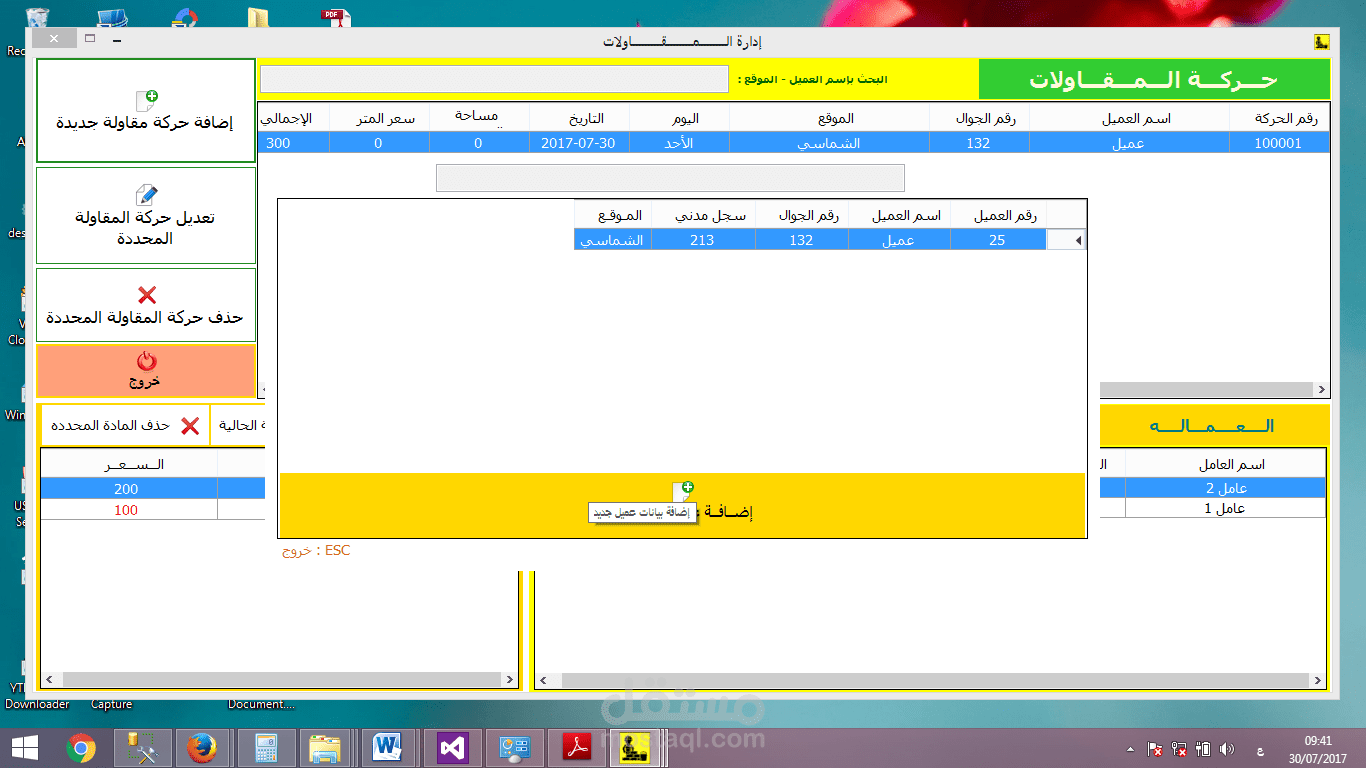This screenshot has height=768, width=1366.
Task: Click the orange خروج exit button
Action: pyautogui.click(x=146, y=370)
